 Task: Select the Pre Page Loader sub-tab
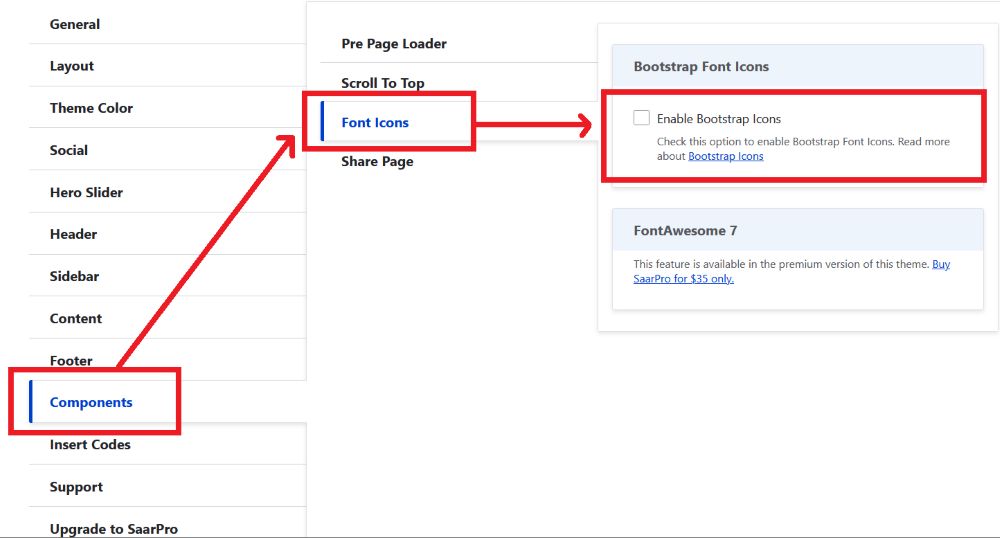coord(394,44)
